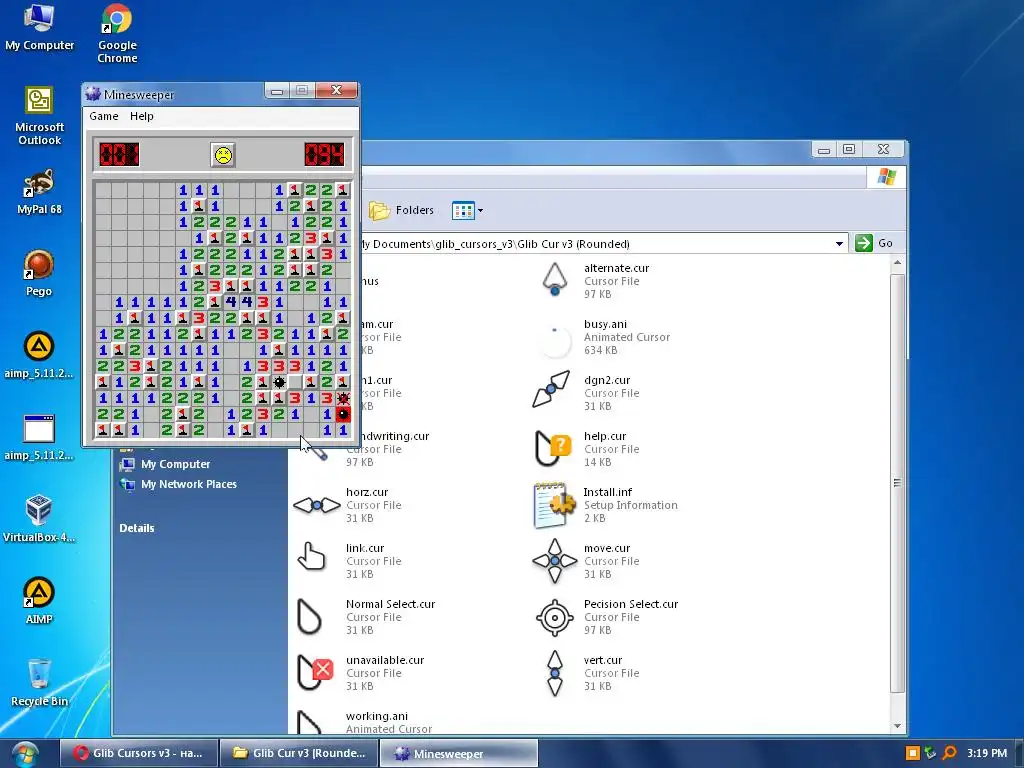Select the alternate.cur file name text
The width and height of the screenshot is (1024, 768).
(616, 268)
